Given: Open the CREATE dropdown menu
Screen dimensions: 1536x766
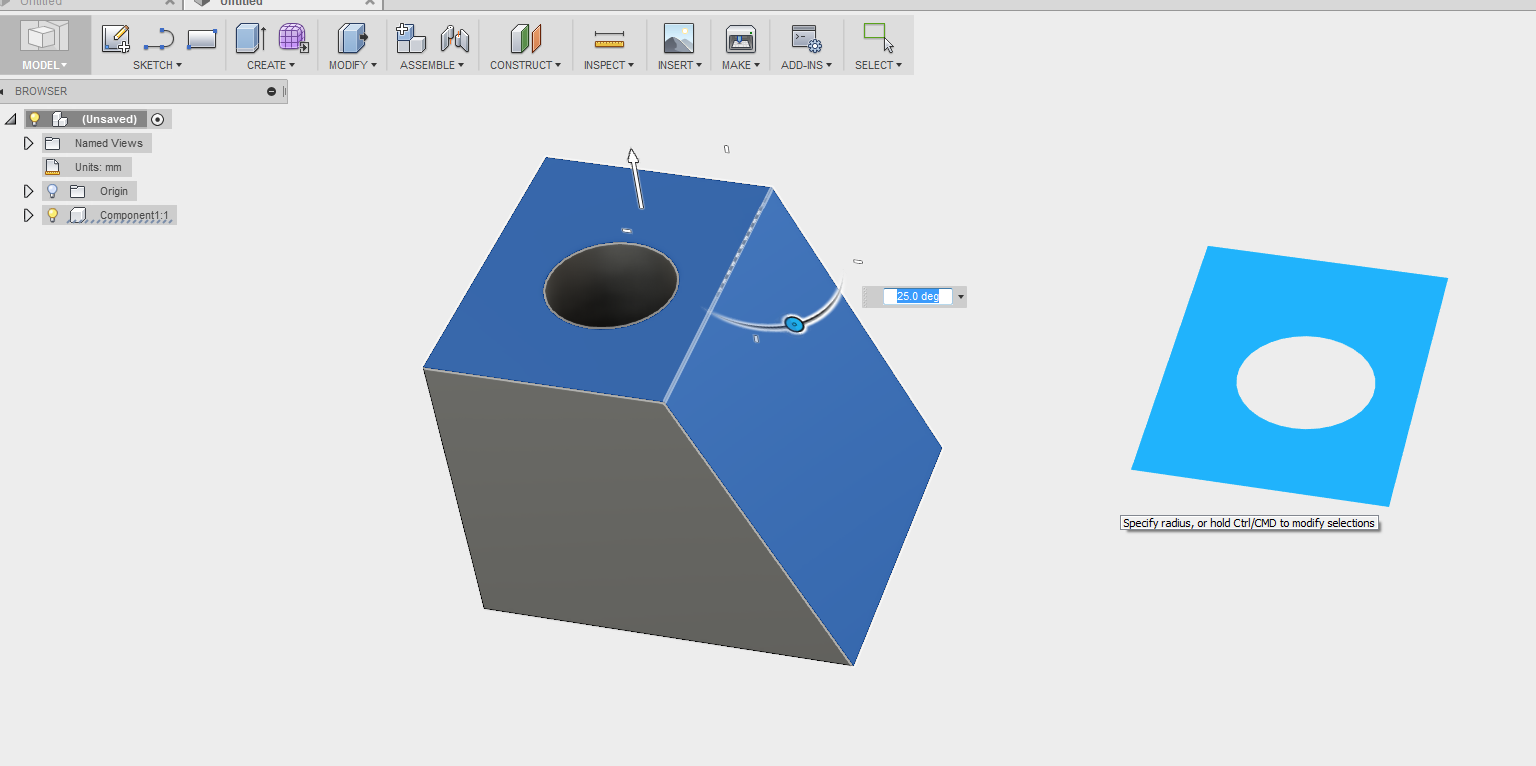Looking at the screenshot, I should click(271, 65).
